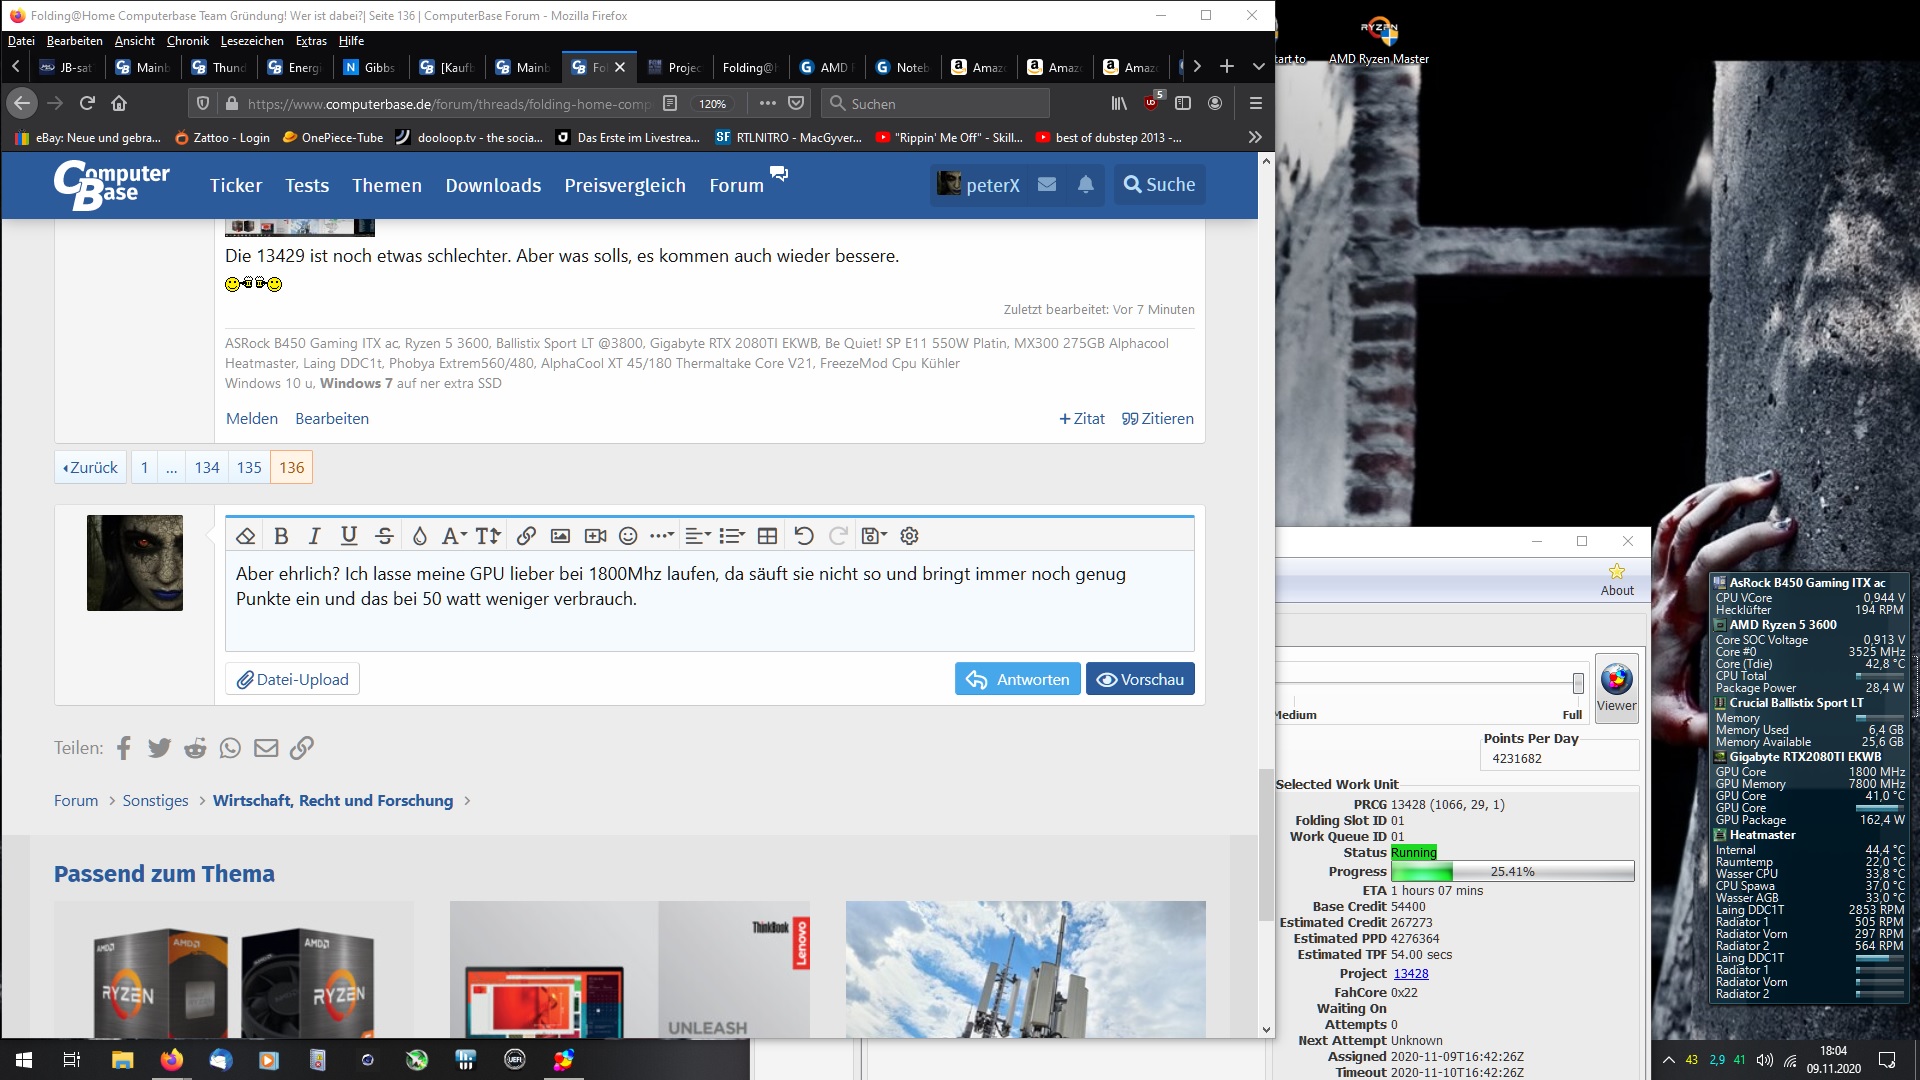
Task: Go to page 135 of the thread
Action: (249, 467)
